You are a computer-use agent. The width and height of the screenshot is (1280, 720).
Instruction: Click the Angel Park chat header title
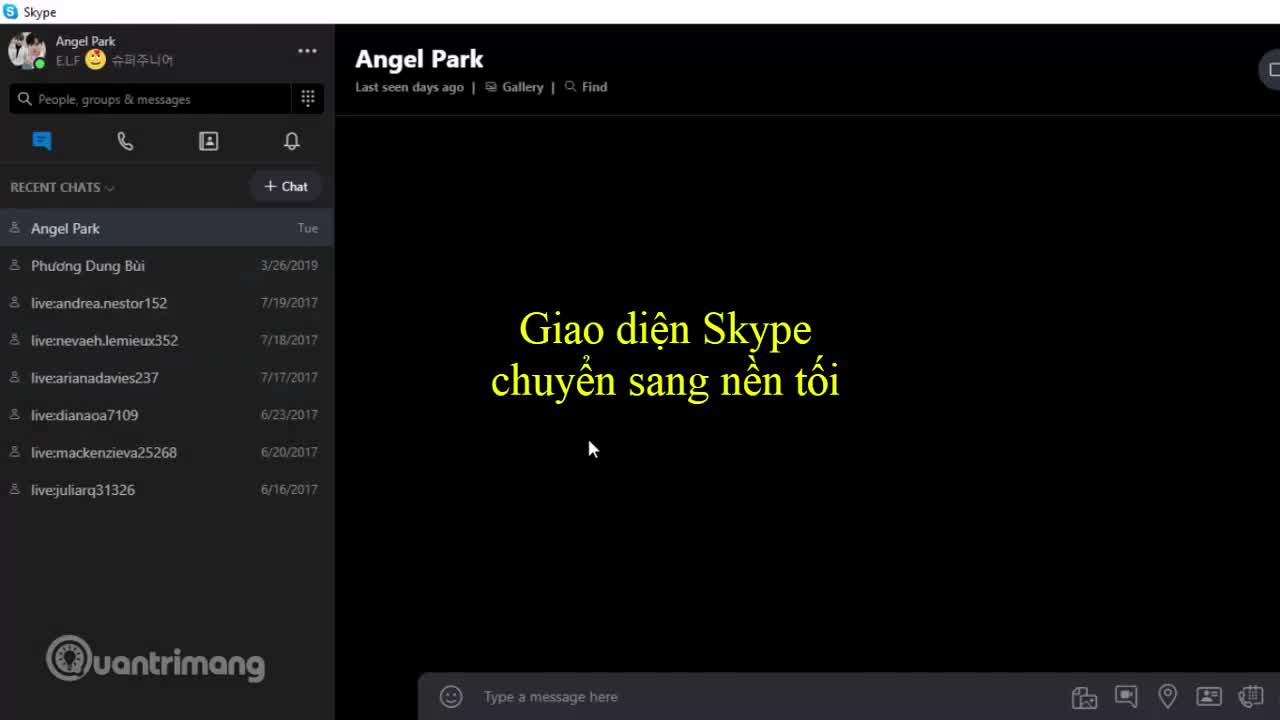tap(419, 59)
